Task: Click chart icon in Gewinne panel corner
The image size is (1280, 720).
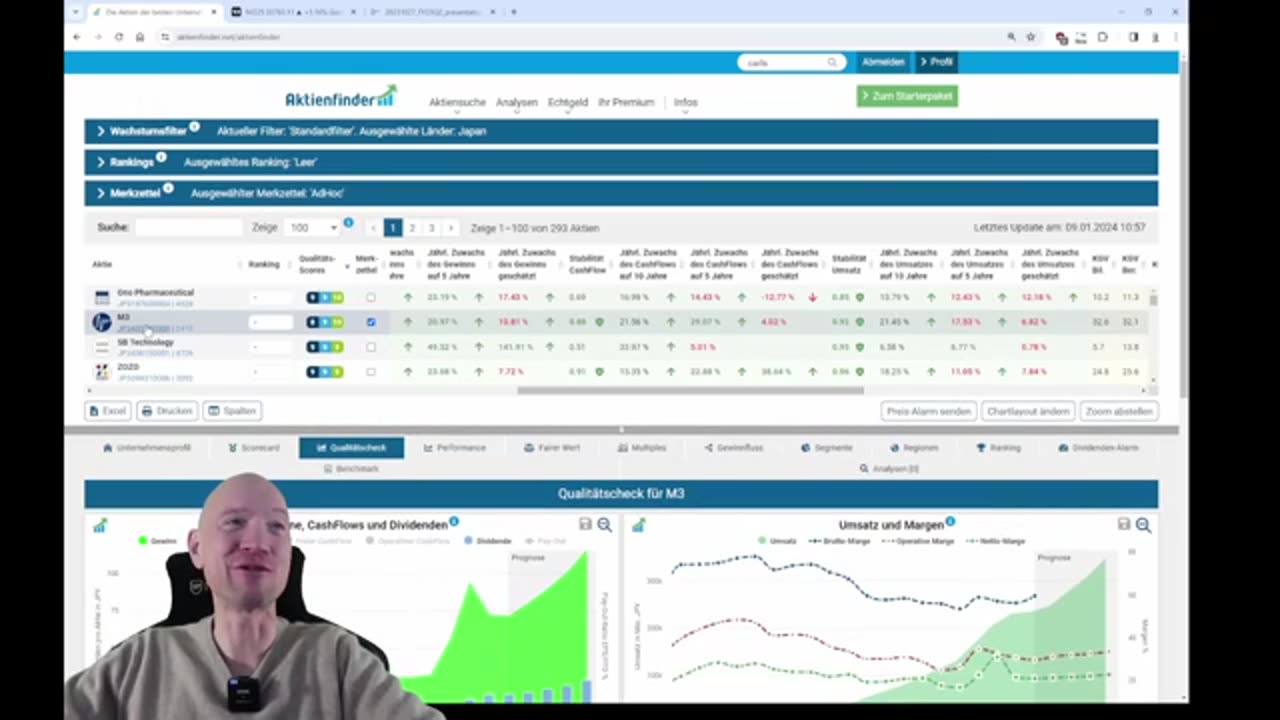Action: [100, 525]
